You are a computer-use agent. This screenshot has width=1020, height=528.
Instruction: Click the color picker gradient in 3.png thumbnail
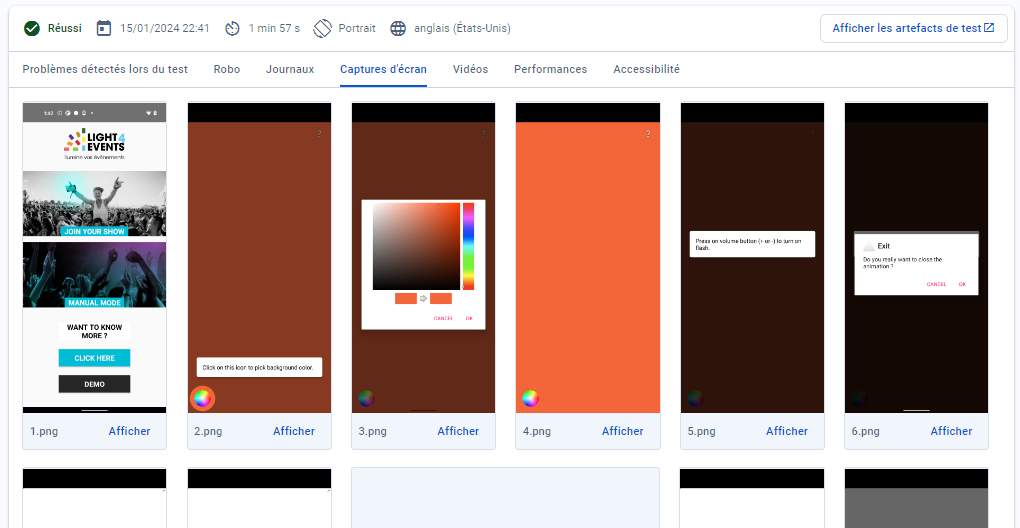[416, 245]
